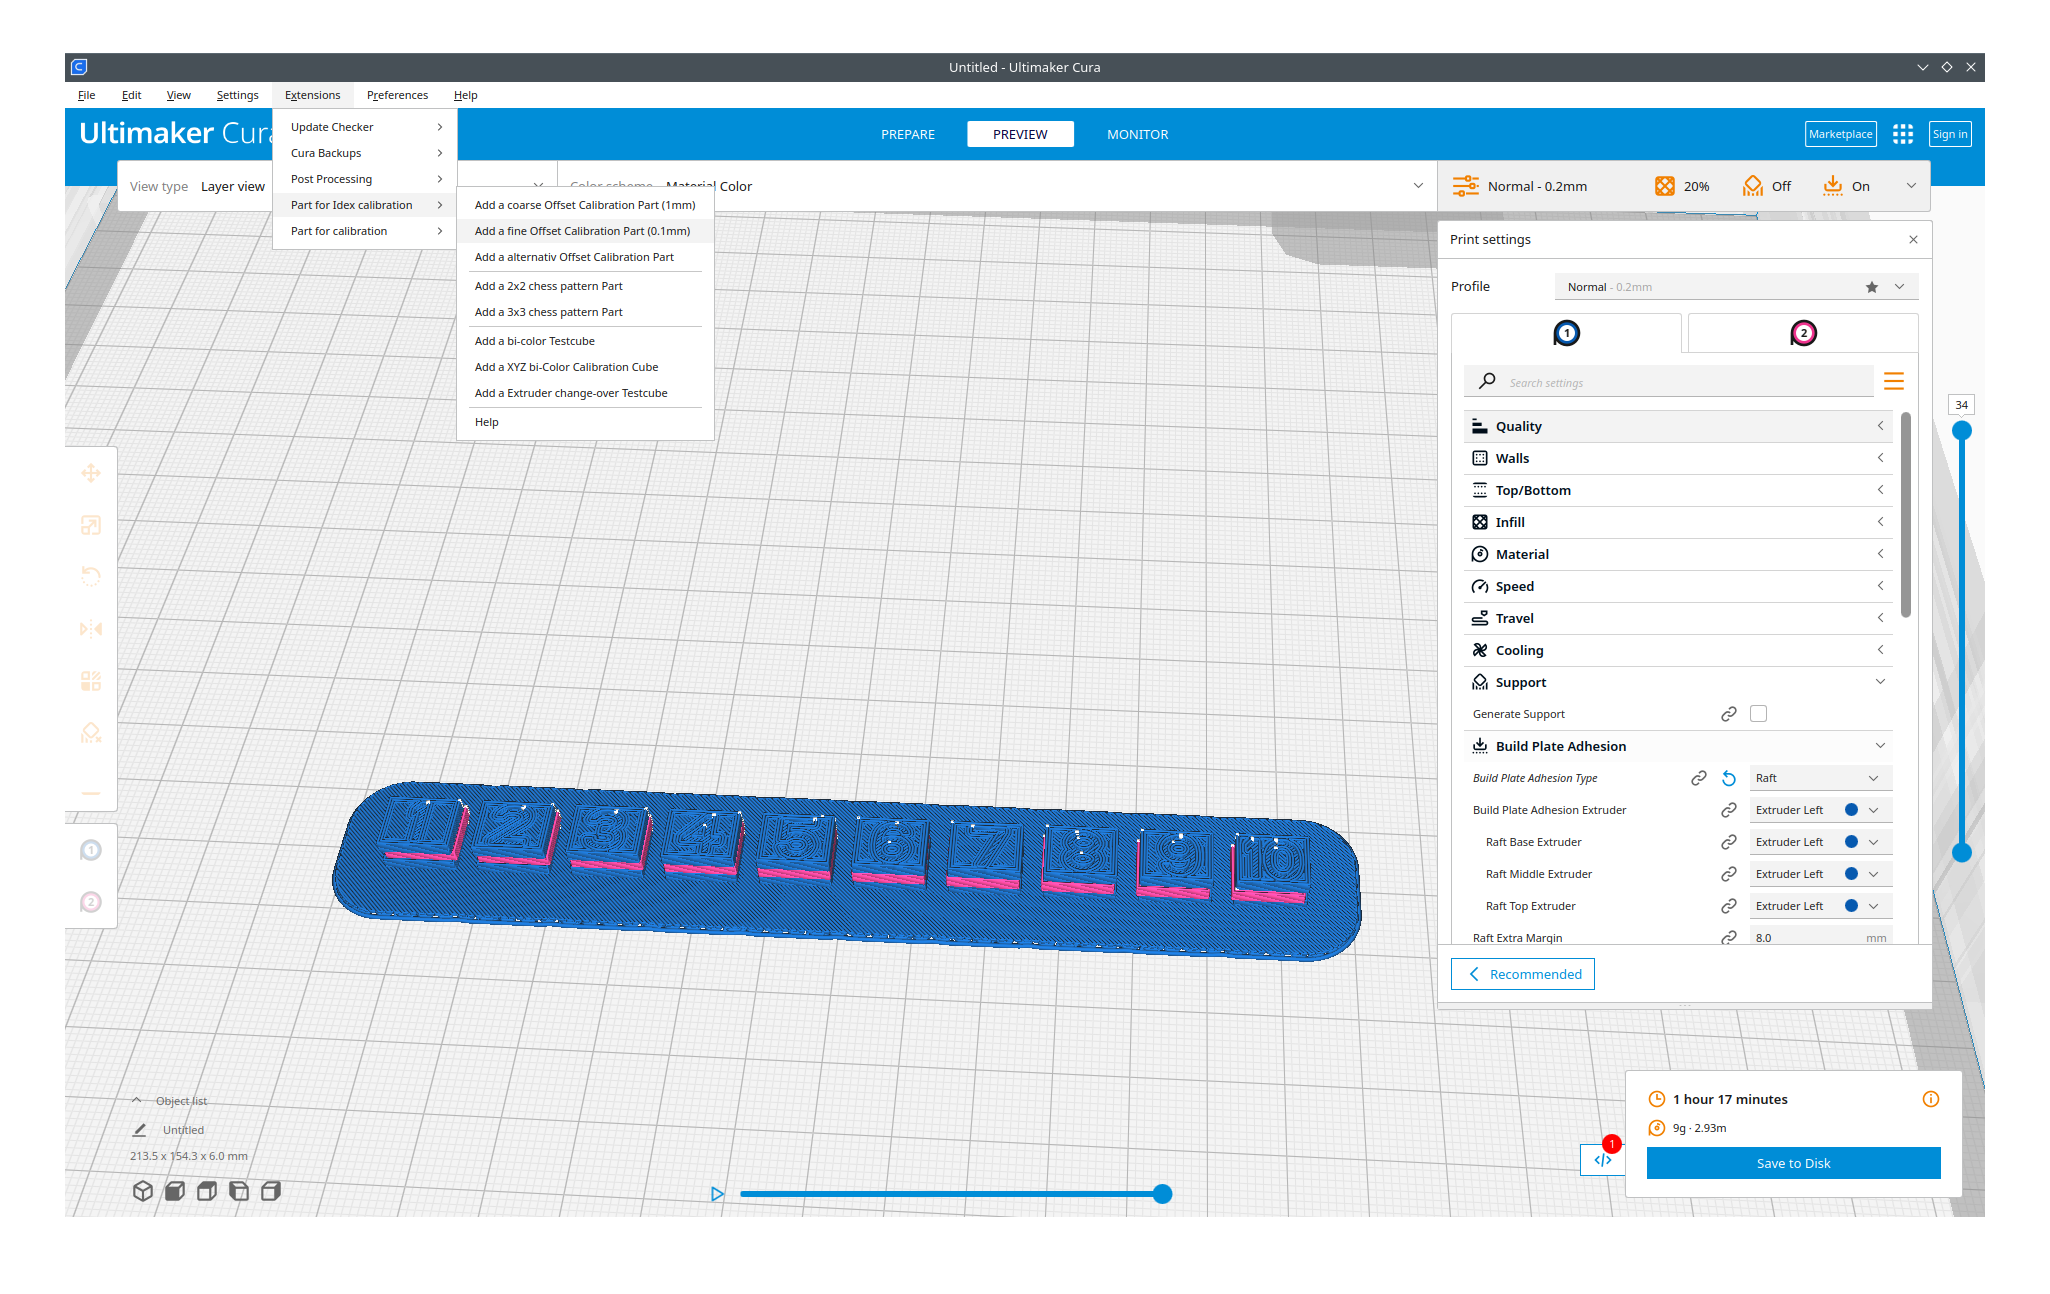Image resolution: width=2050 pixels, height=1294 pixels.
Task: Open Build Plate Adhesion Type dropdown
Action: [1820, 778]
